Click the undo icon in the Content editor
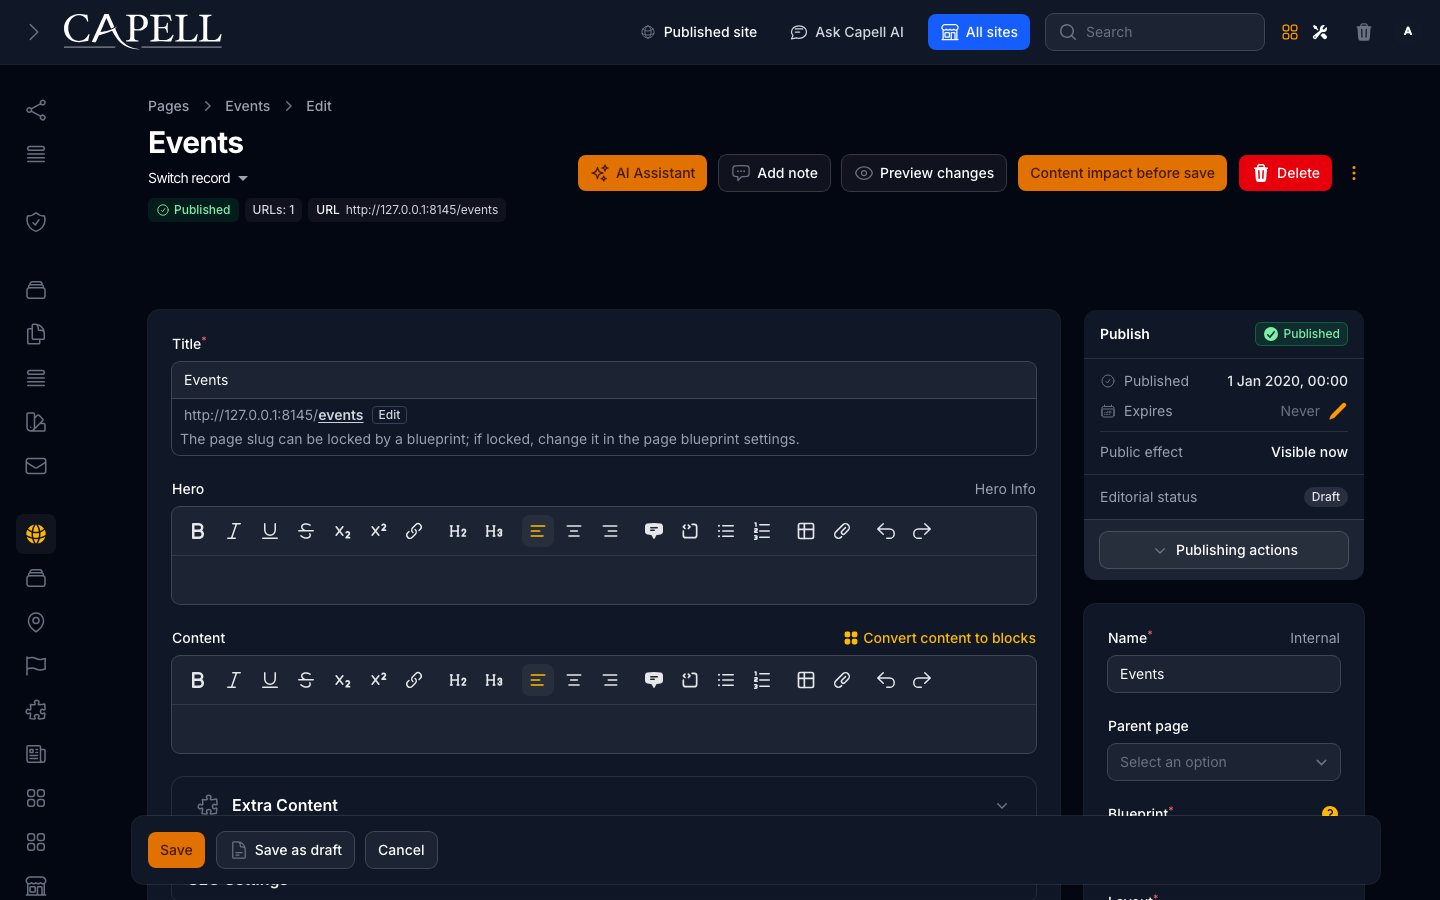The width and height of the screenshot is (1440, 900). pyautogui.click(x=886, y=680)
